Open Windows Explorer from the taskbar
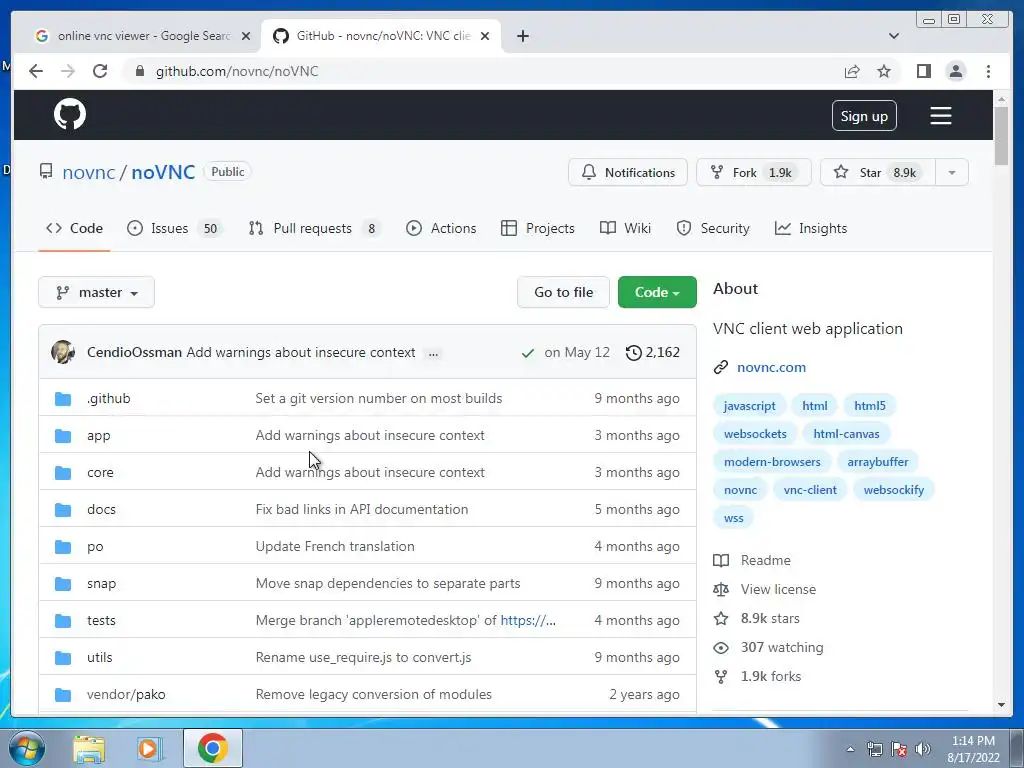 [x=89, y=749]
